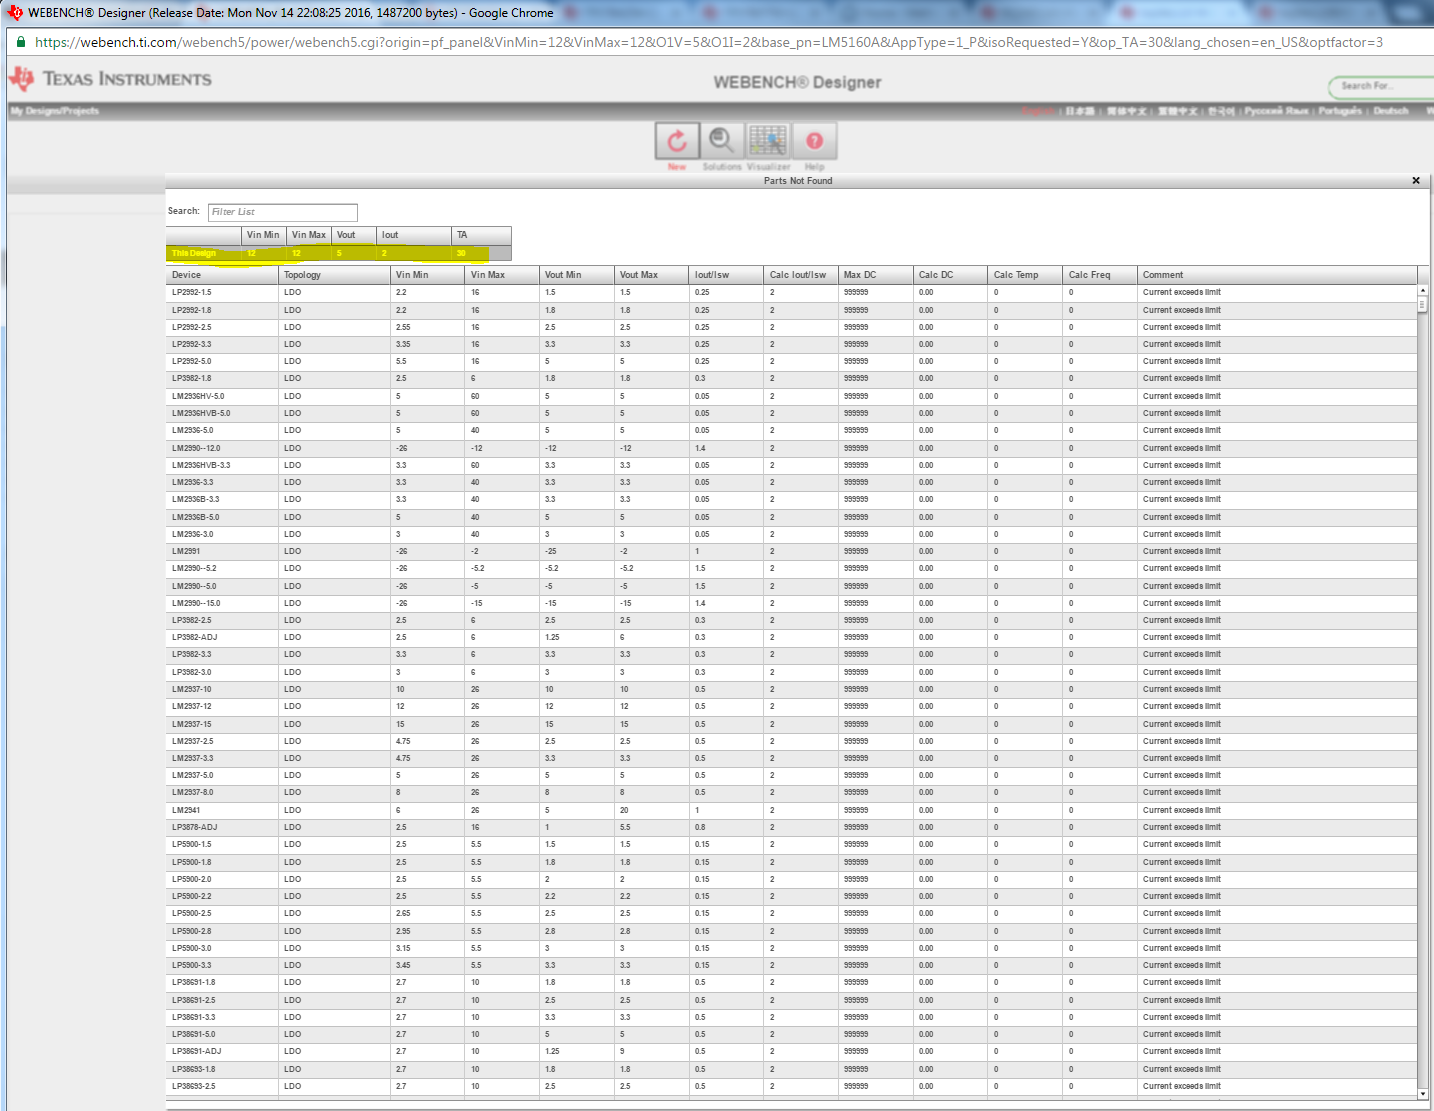1434x1111 pixels.
Task: Switch language to Português
Action: pos(1340,111)
